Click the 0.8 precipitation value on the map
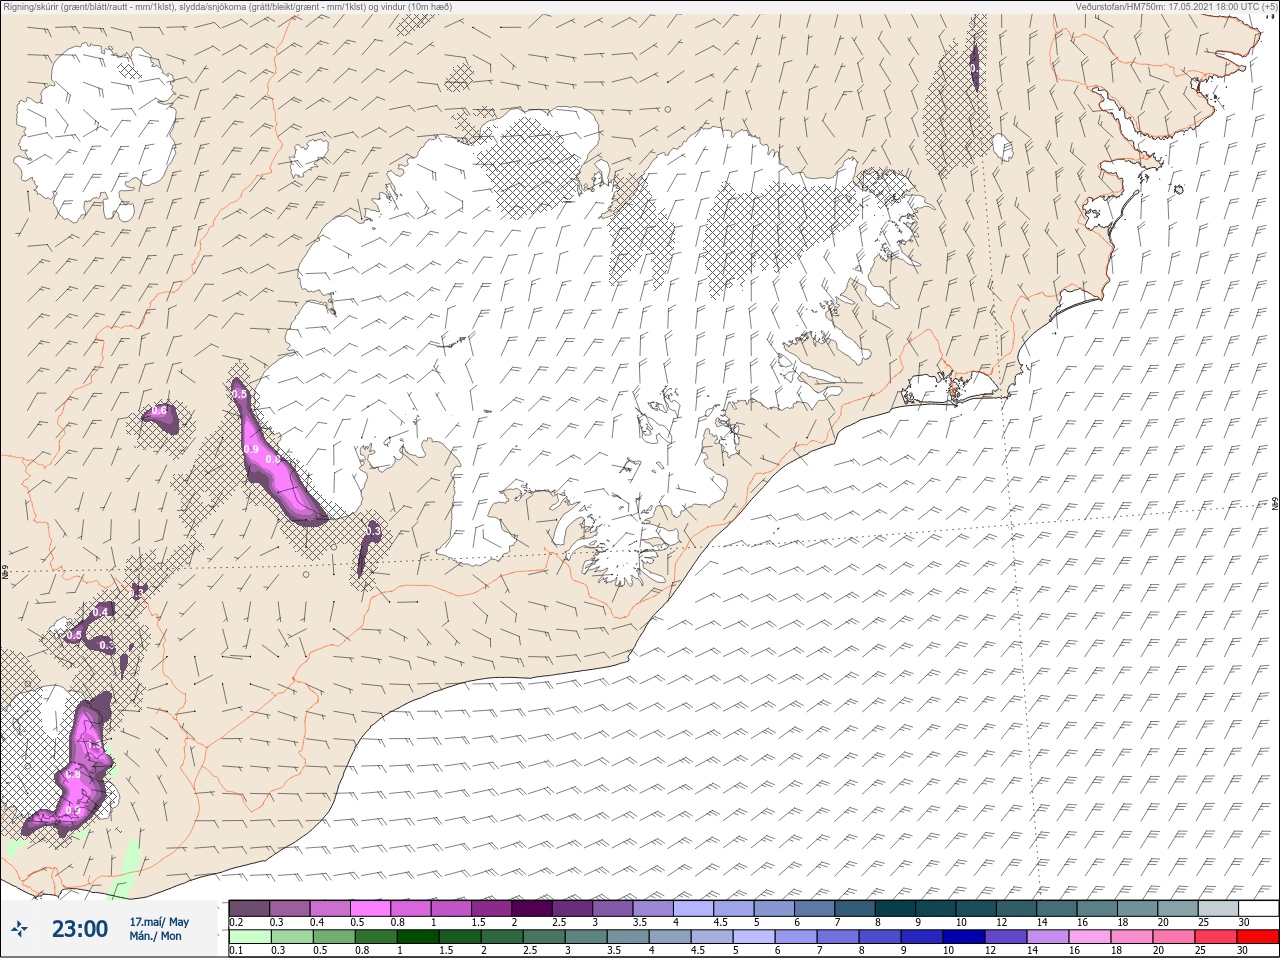 tap(73, 774)
